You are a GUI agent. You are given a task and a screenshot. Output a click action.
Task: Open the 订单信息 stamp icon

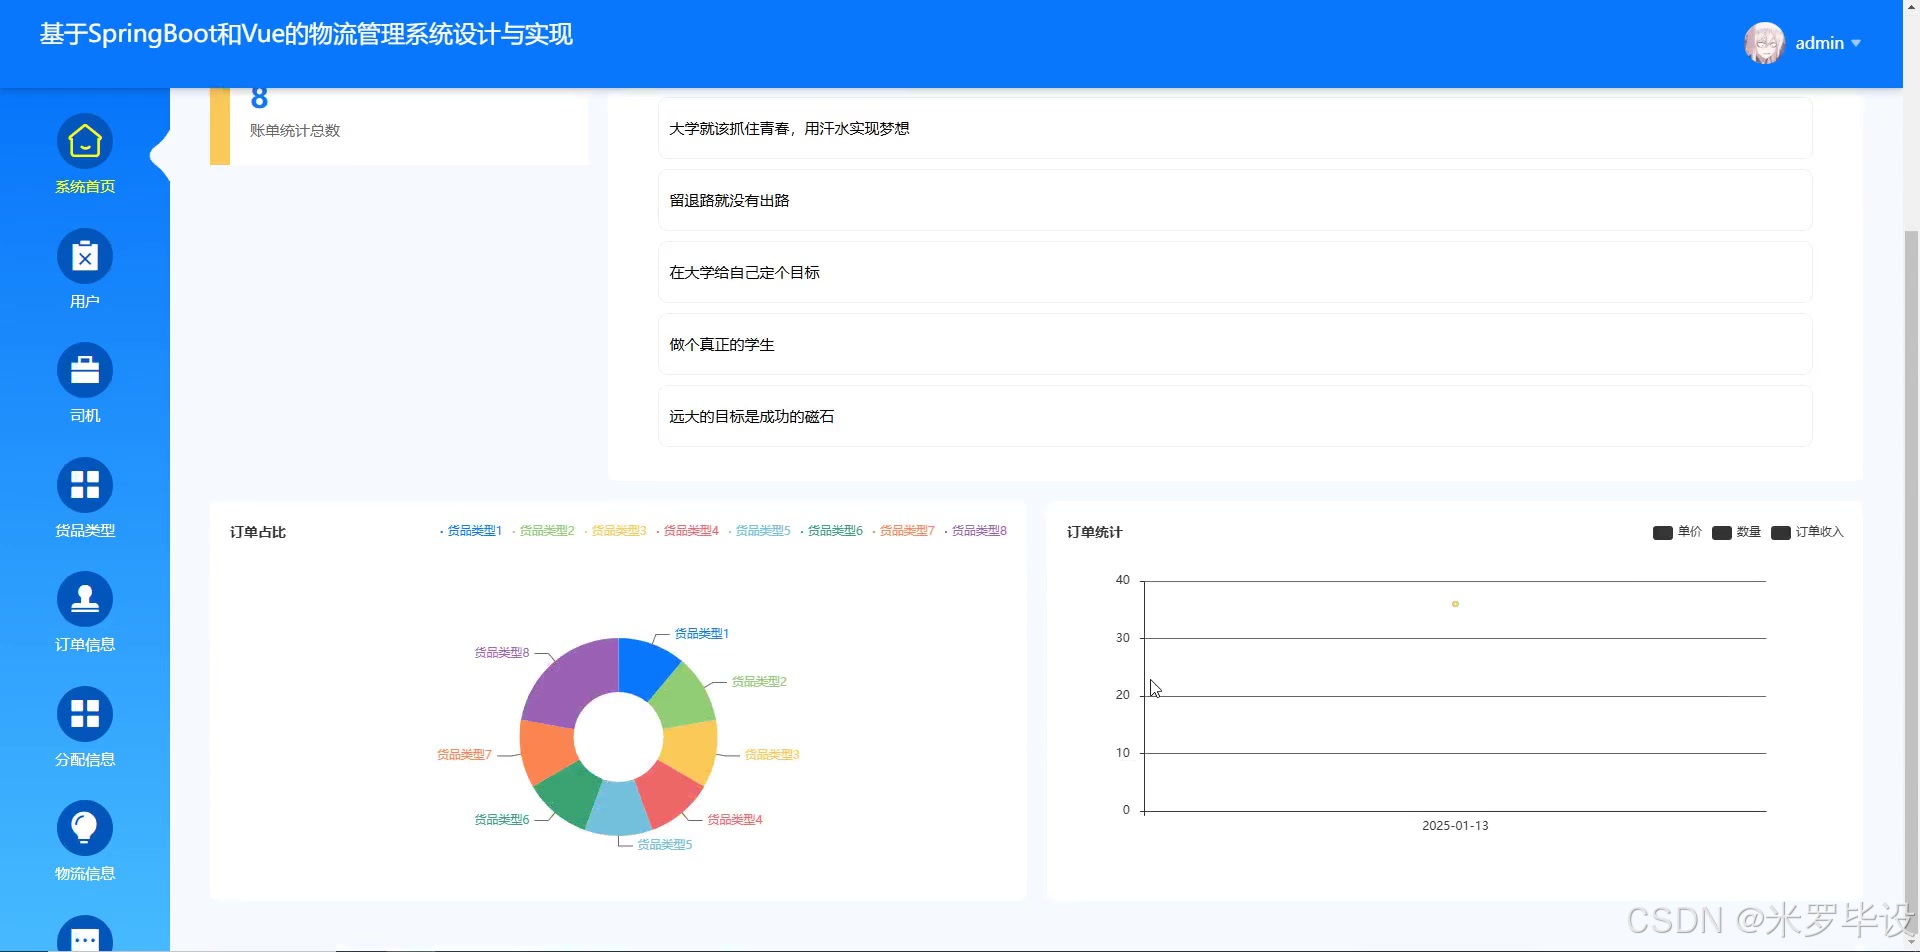pyautogui.click(x=85, y=599)
